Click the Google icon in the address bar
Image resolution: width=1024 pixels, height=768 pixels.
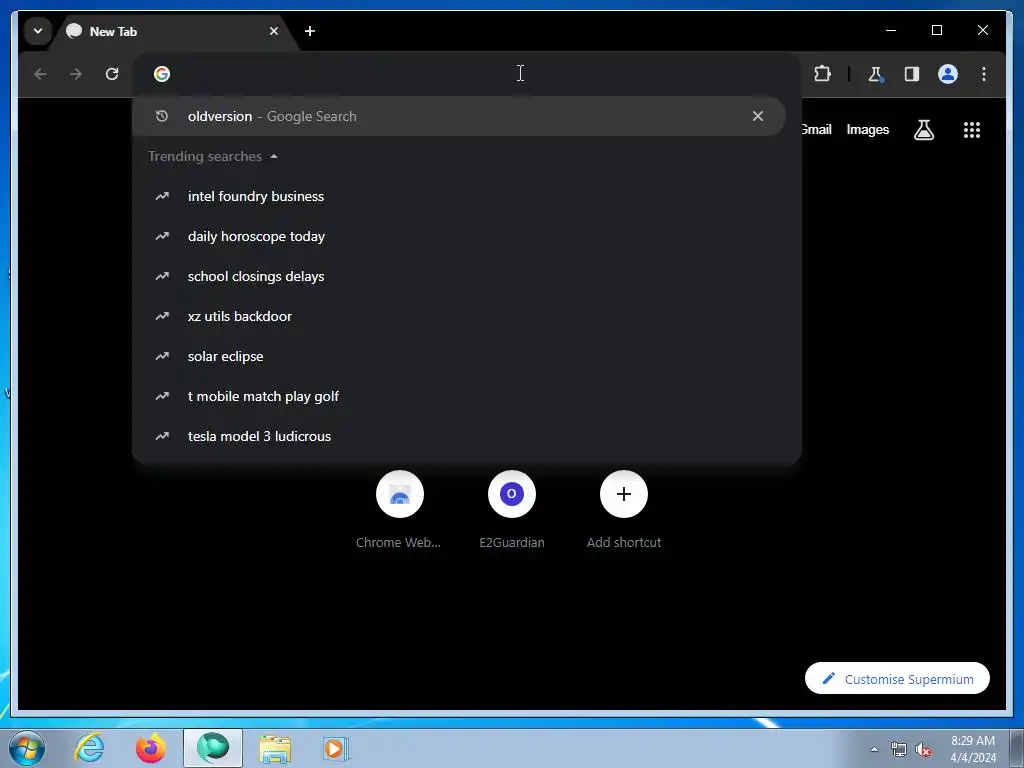pyautogui.click(x=162, y=74)
